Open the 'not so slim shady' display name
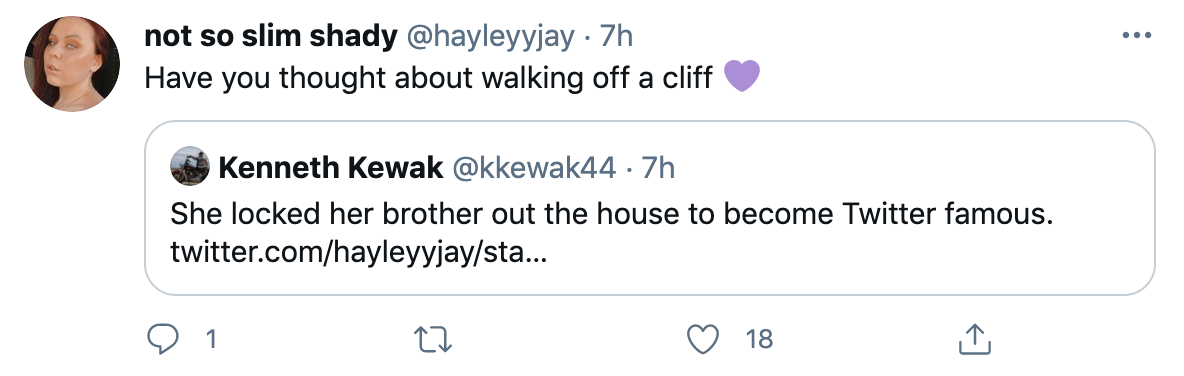 pos(270,37)
